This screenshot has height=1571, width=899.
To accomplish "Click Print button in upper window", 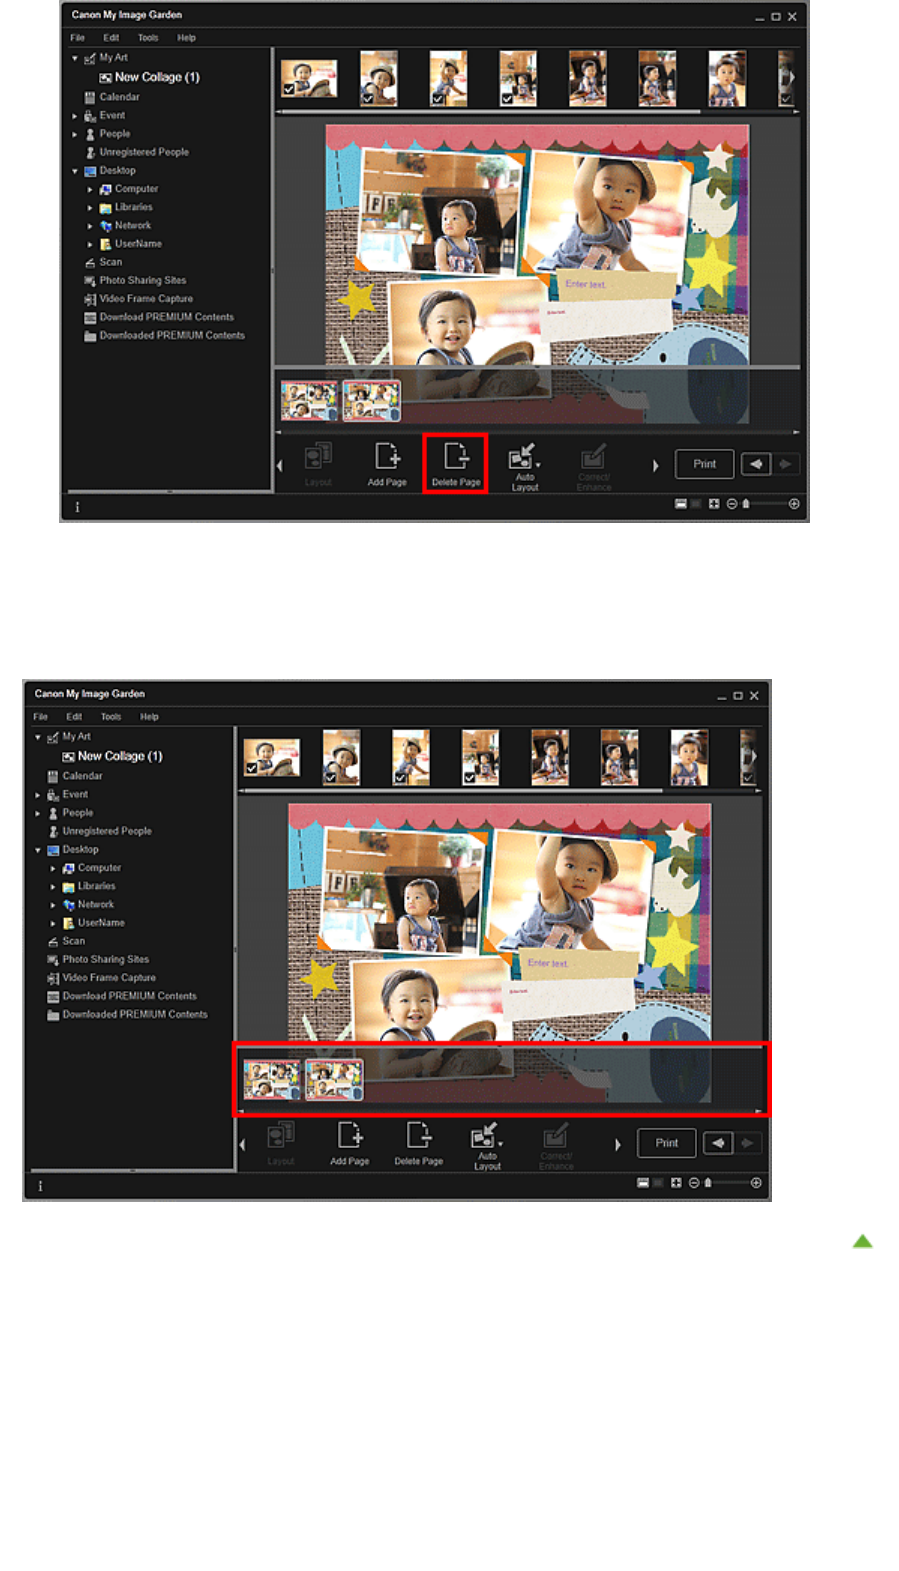I will pos(705,464).
